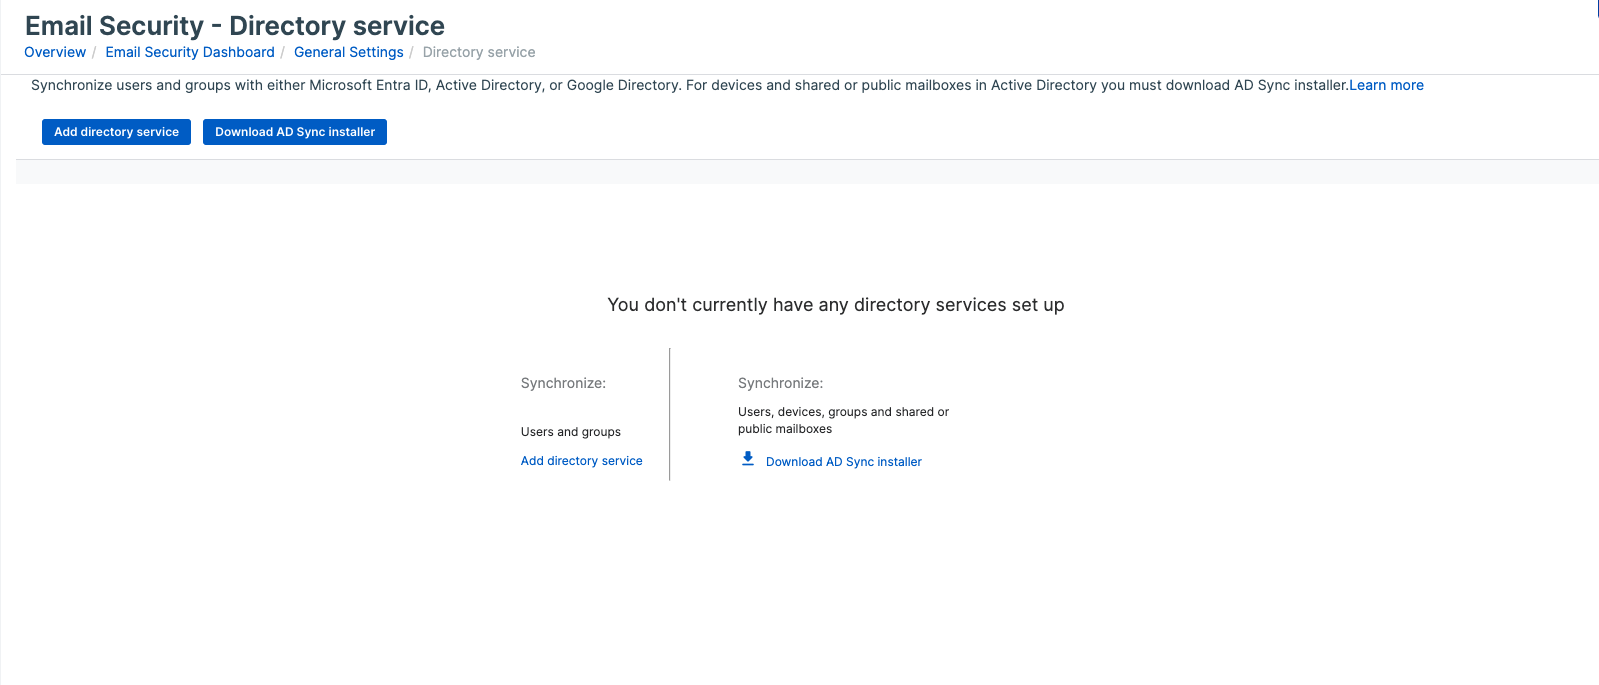
Task: Select the grey Directory service breadcrumb item
Action: point(478,52)
